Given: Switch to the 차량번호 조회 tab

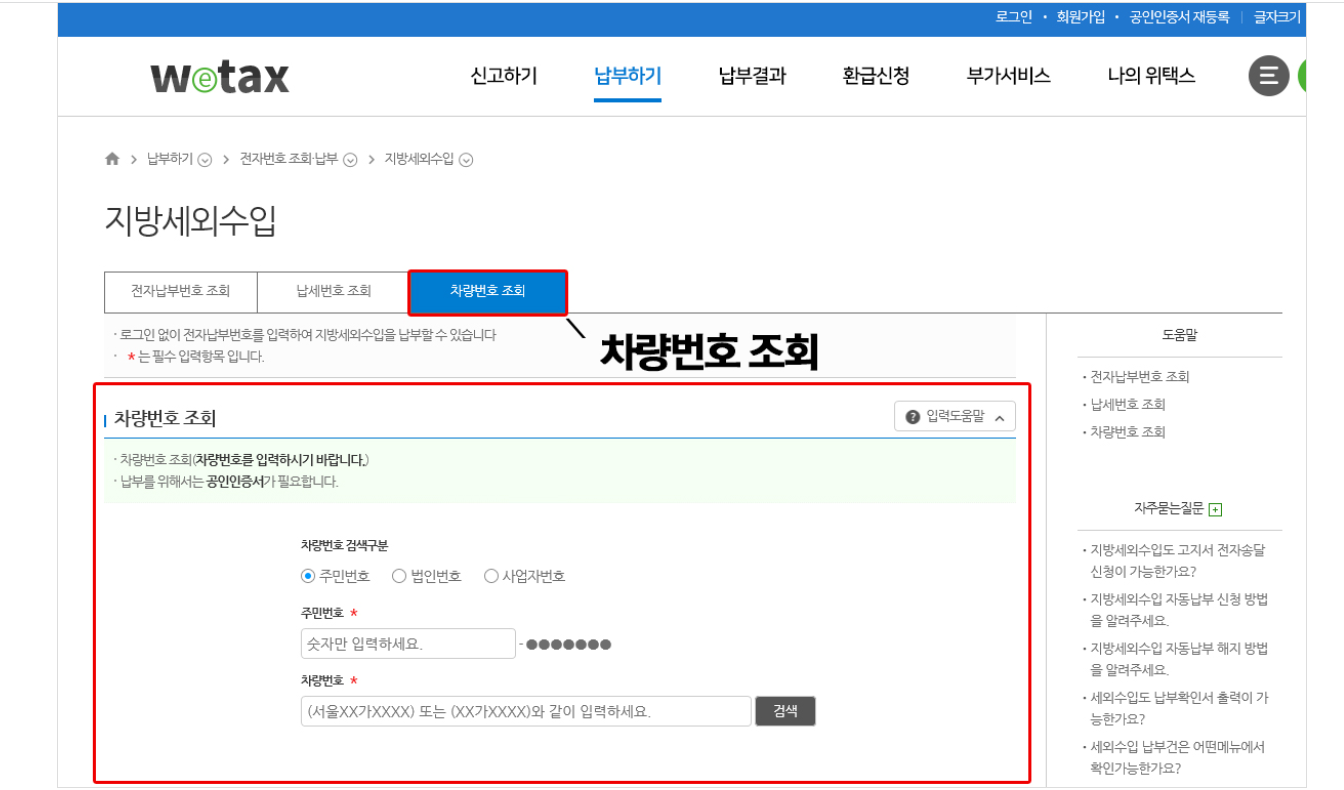Looking at the screenshot, I should 488,291.
